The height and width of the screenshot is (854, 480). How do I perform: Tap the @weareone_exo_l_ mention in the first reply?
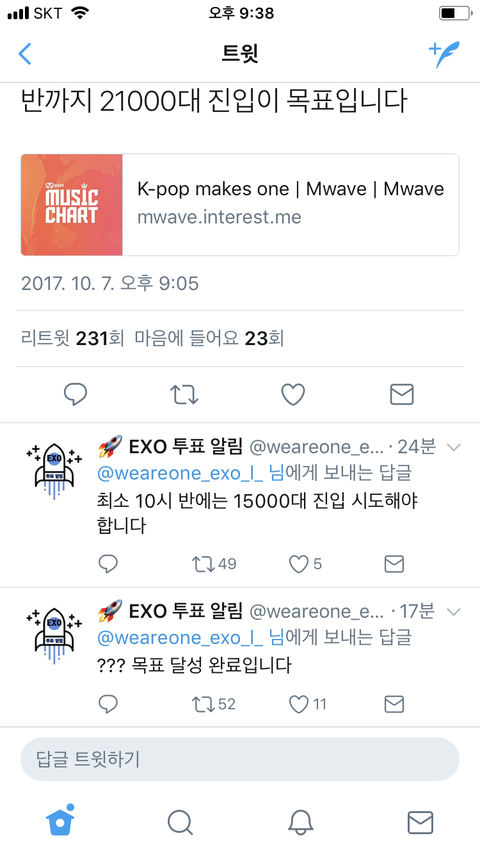click(x=180, y=473)
